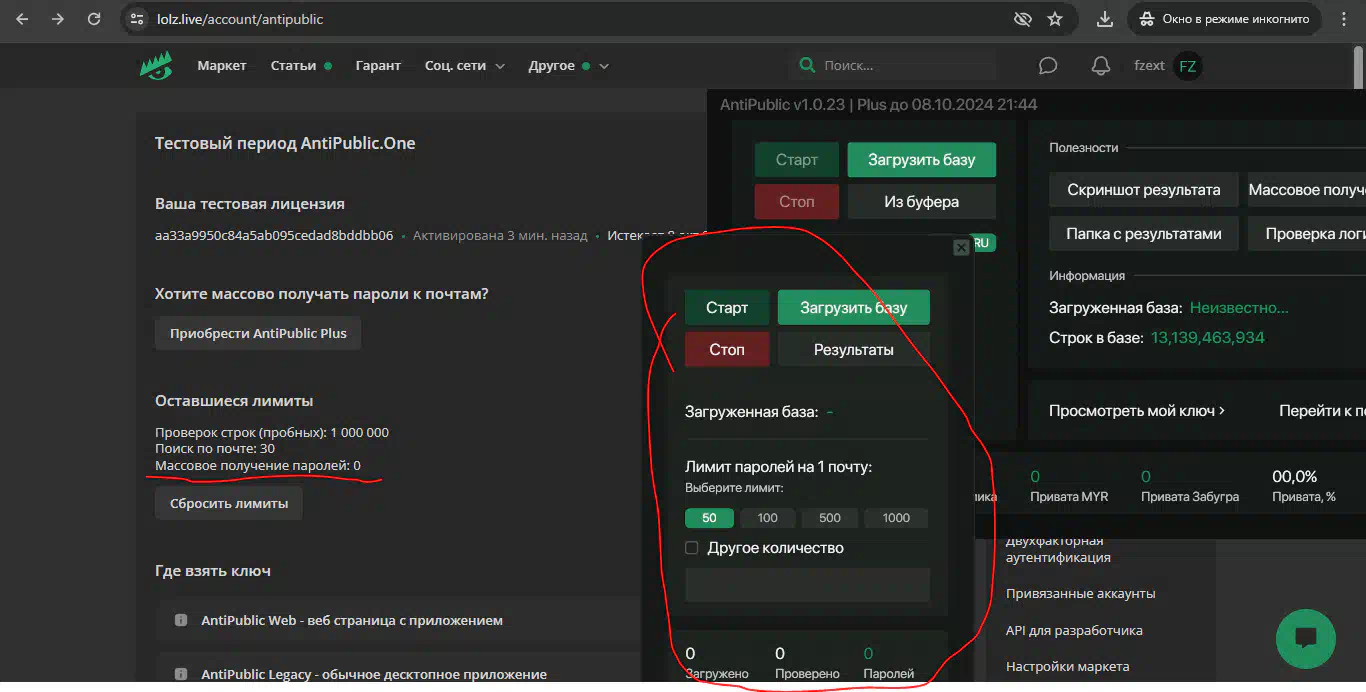
Task: Close the popup with the X button
Action: 961,247
